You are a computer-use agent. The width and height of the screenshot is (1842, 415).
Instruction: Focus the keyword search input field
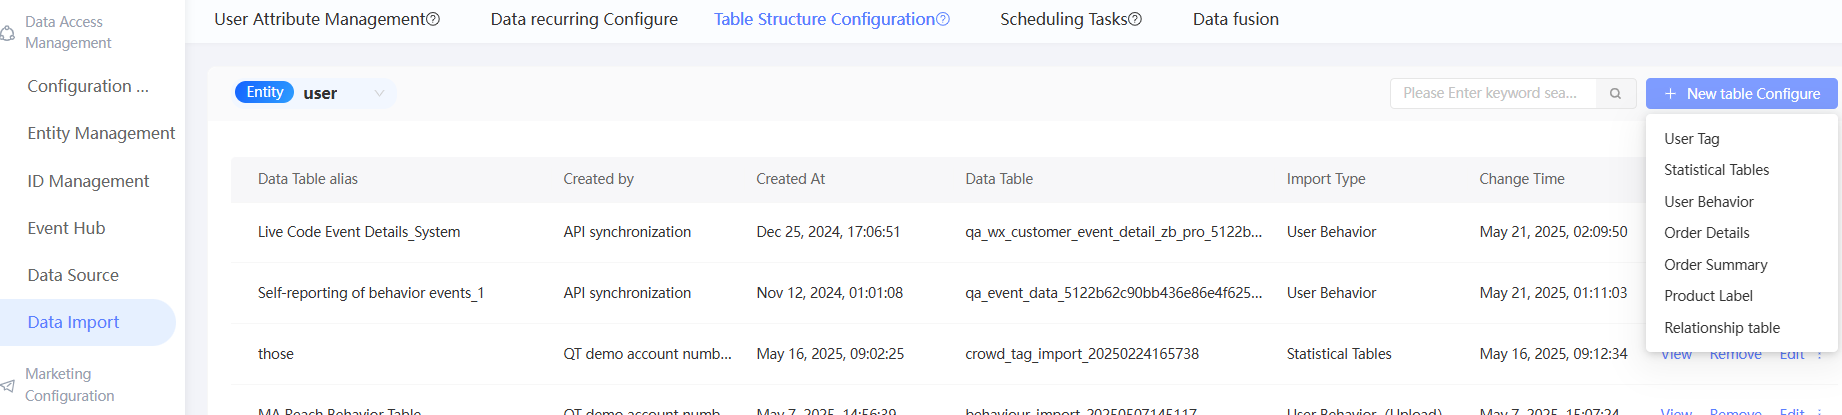1492,94
